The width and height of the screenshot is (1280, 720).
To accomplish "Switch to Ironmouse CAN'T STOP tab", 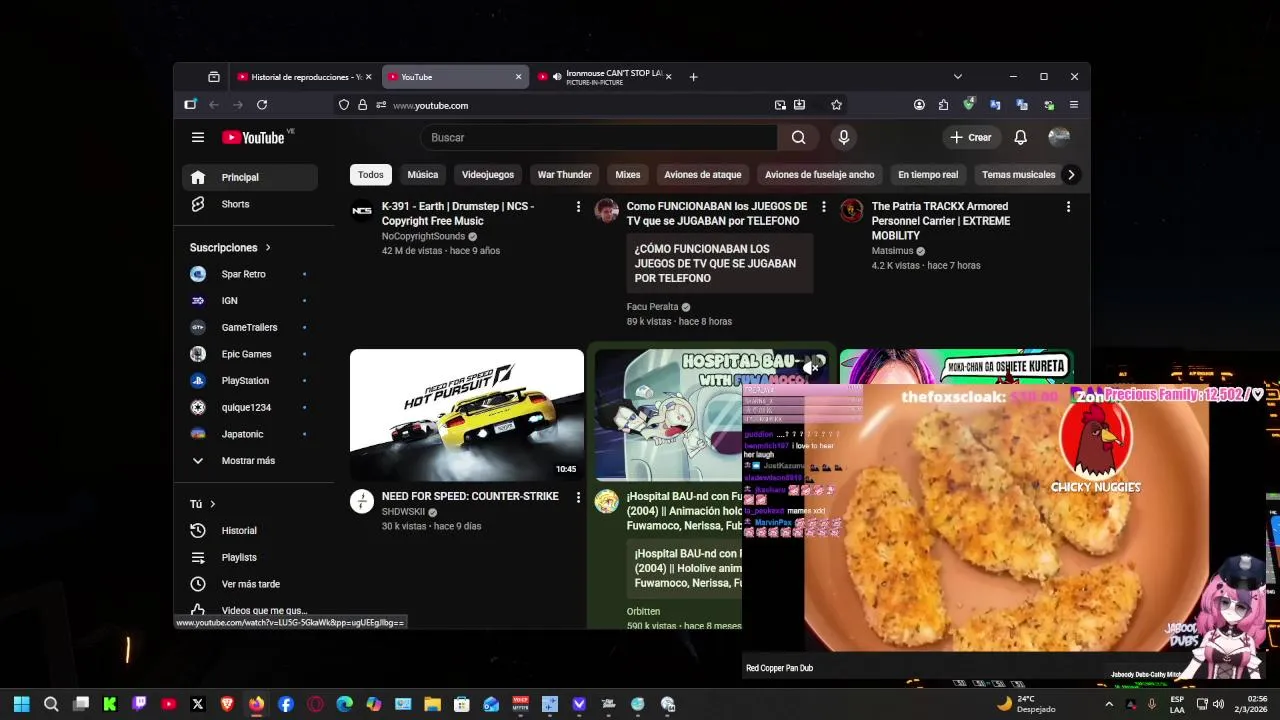I will point(605,77).
